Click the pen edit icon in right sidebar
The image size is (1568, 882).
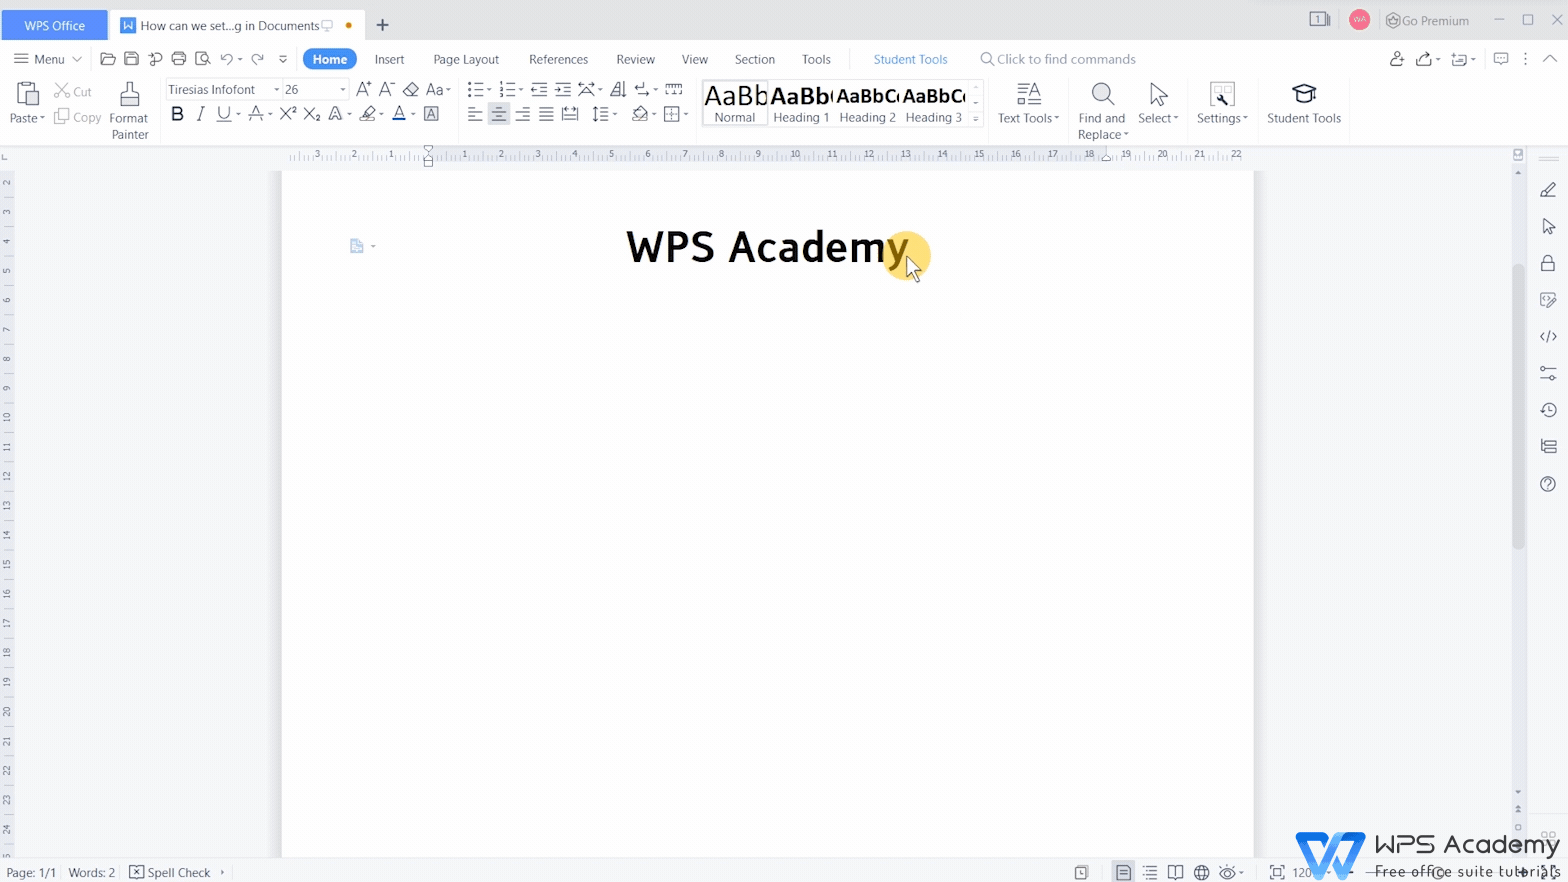[1548, 189]
